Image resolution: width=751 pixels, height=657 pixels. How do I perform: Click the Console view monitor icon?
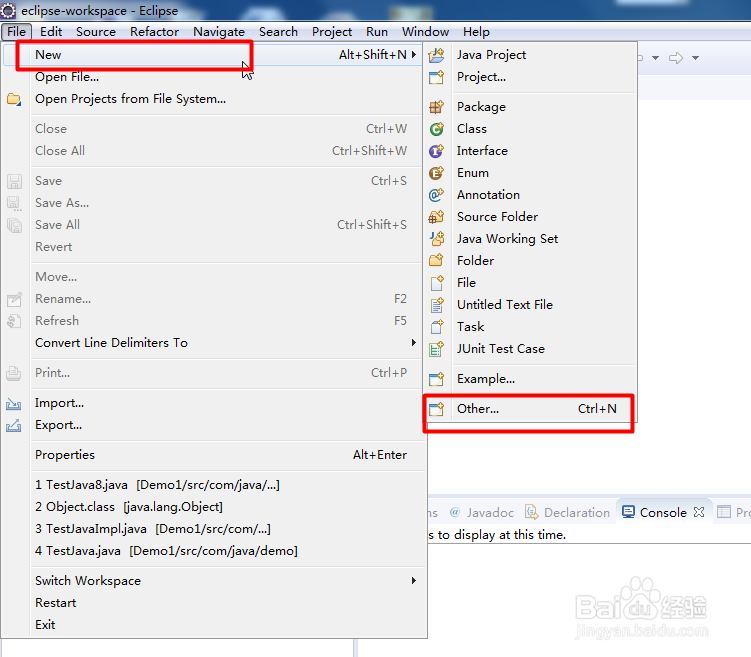[628, 512]
